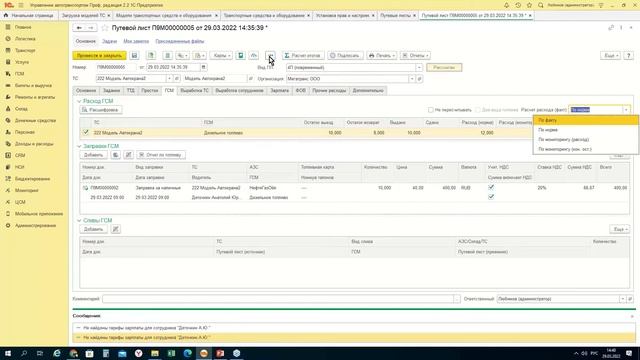Collapse the Заправки ГСМ section
640x360 pixels.
click(79, 146)
